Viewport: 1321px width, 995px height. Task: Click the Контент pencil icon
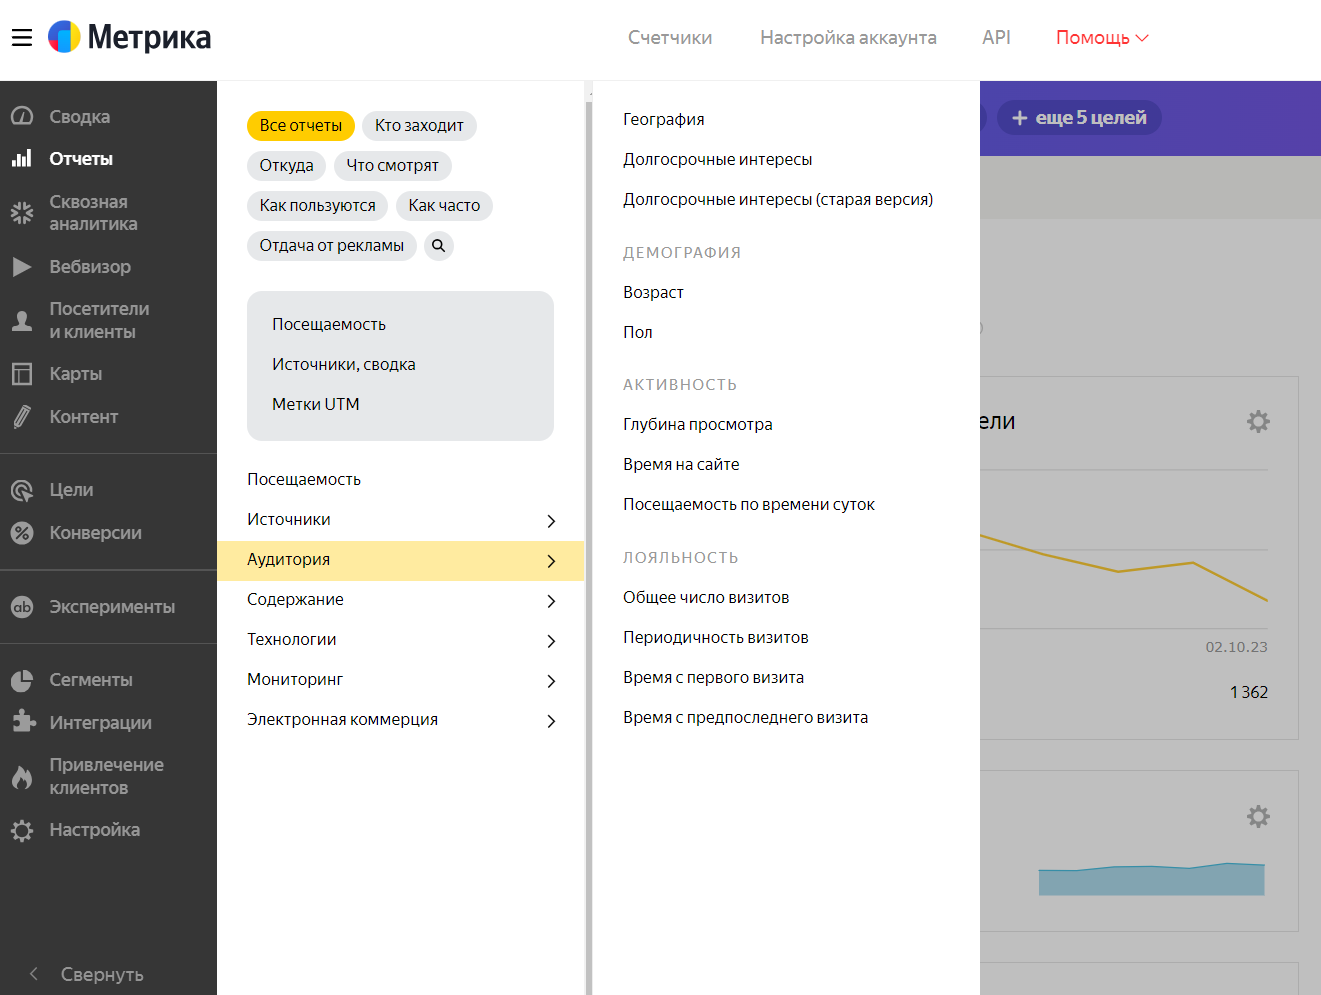pos(22,416)
